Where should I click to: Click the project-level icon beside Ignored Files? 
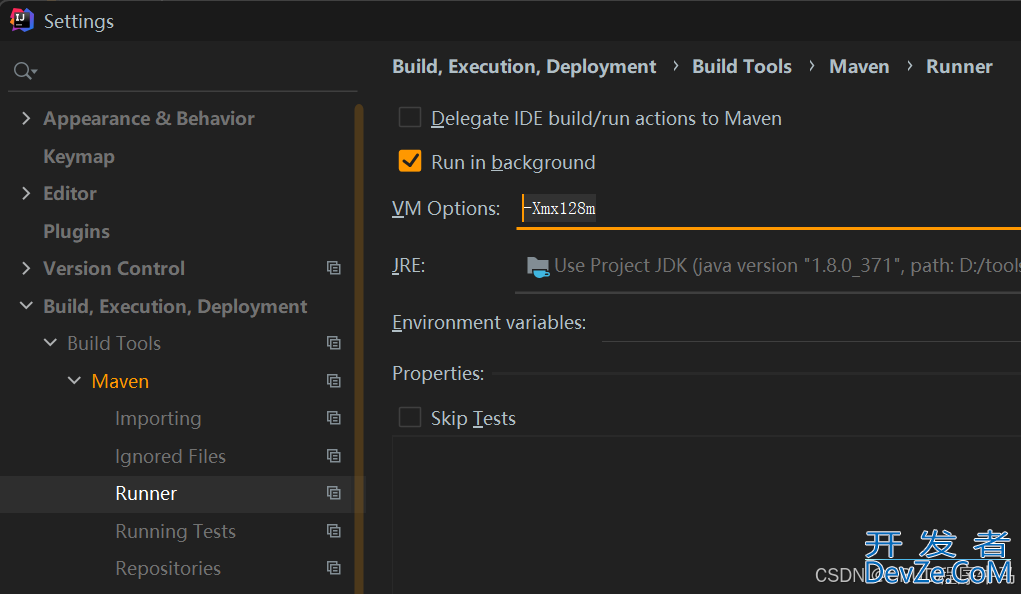tap(334, 455)
